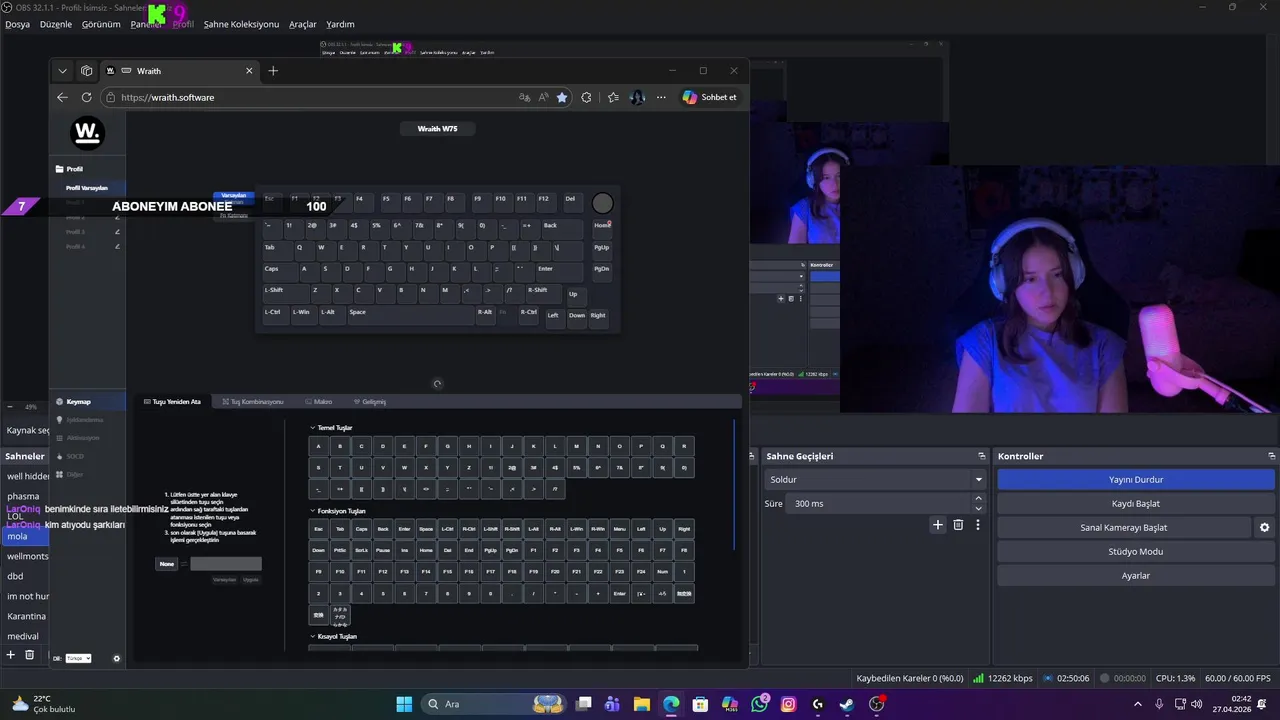Collapse the Fonksiyon Tuşları section
The height and width of the screenshot is (720, 1280).
(x=336, y=511)
